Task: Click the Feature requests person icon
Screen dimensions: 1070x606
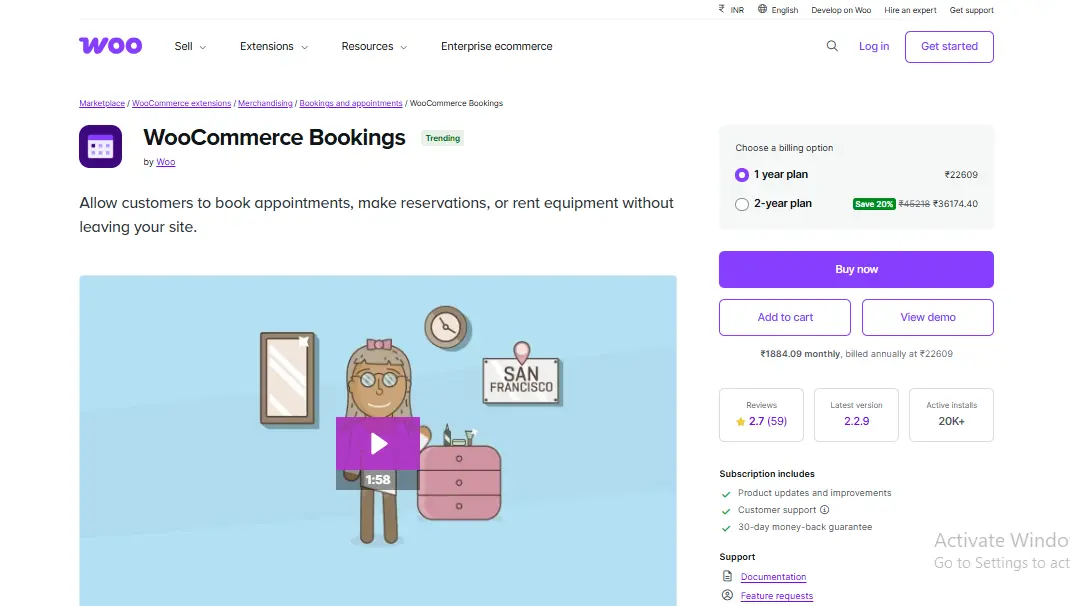Action: (727, 595)
